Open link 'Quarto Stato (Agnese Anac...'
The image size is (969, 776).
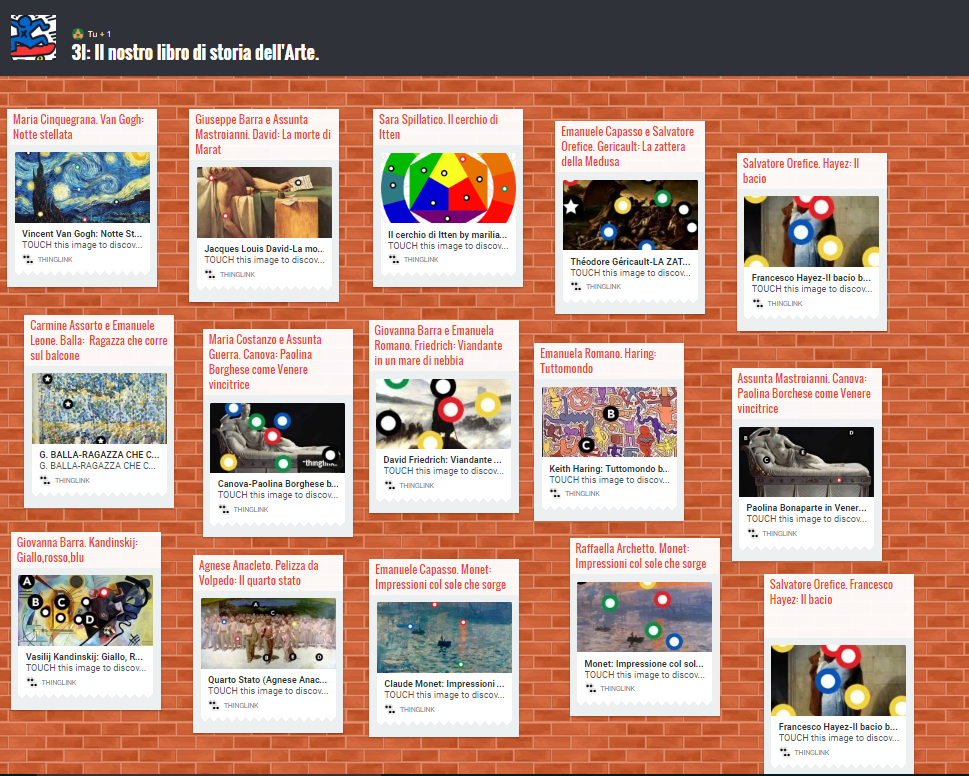click(x=268, y=680)
